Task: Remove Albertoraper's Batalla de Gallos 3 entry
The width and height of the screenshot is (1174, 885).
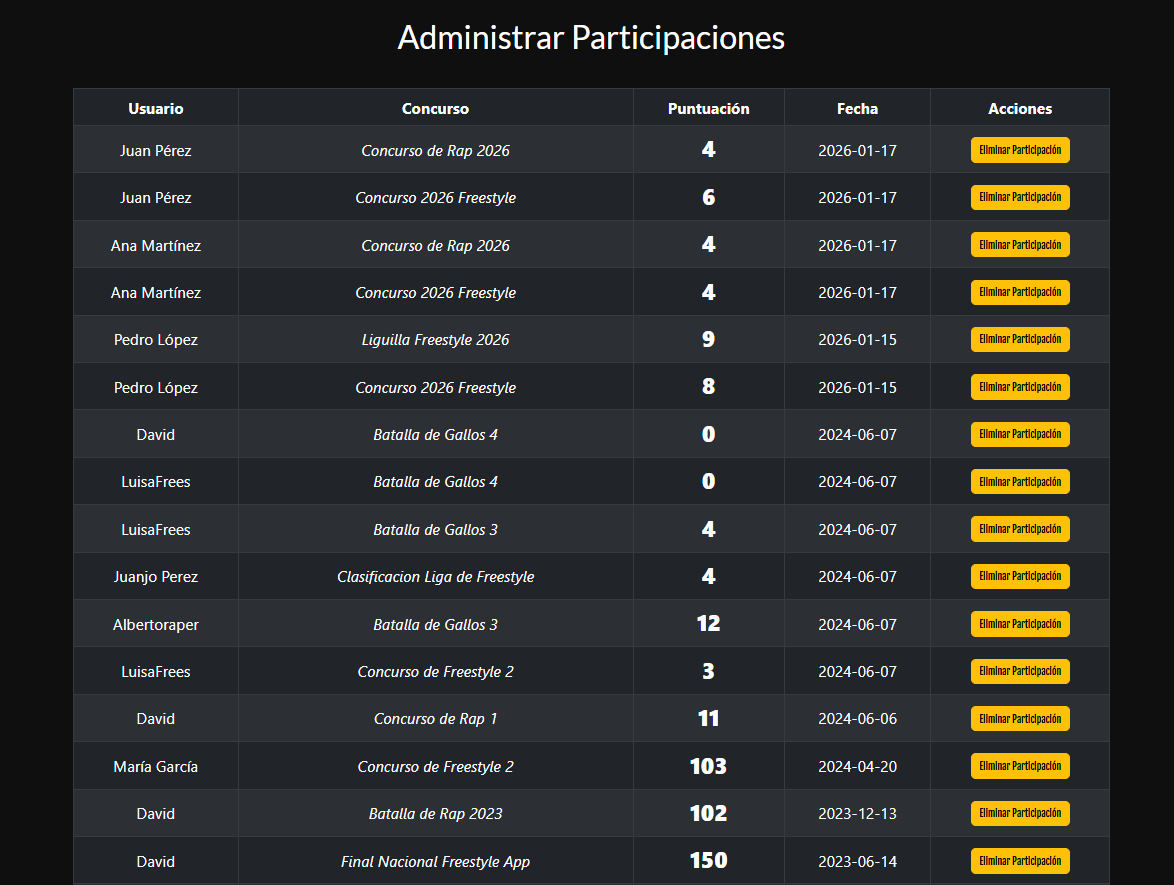Action: tap(1020, 624)
